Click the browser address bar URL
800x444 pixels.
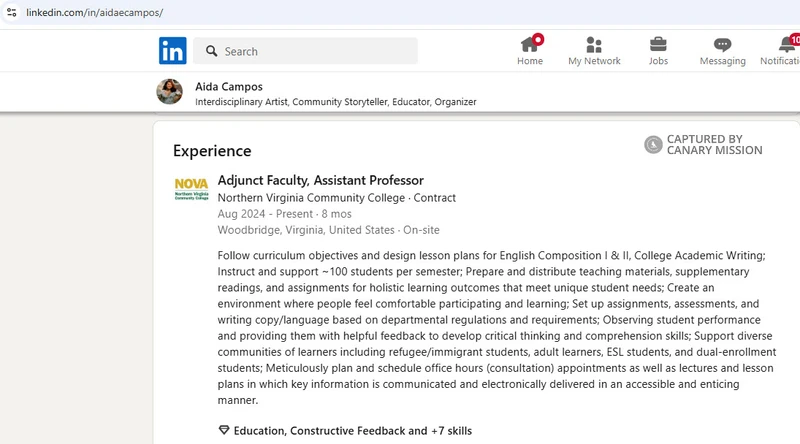click(x=95, y=13)
